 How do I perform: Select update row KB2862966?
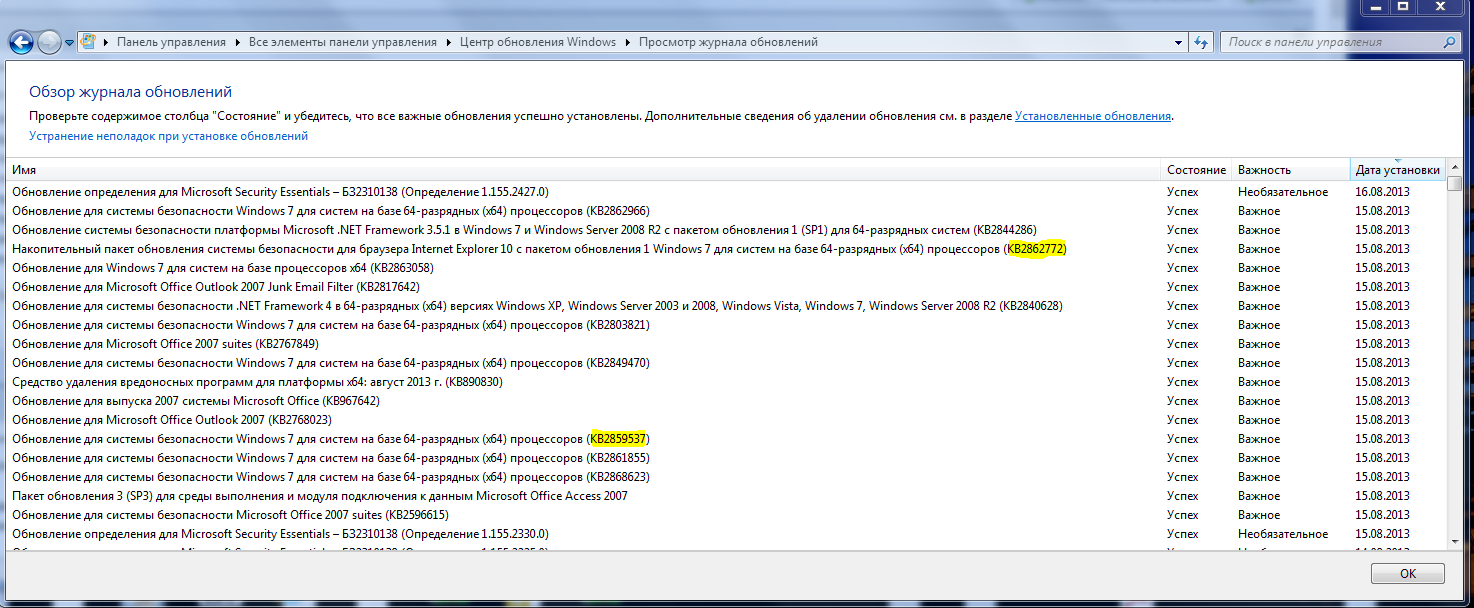click(727, 211)
